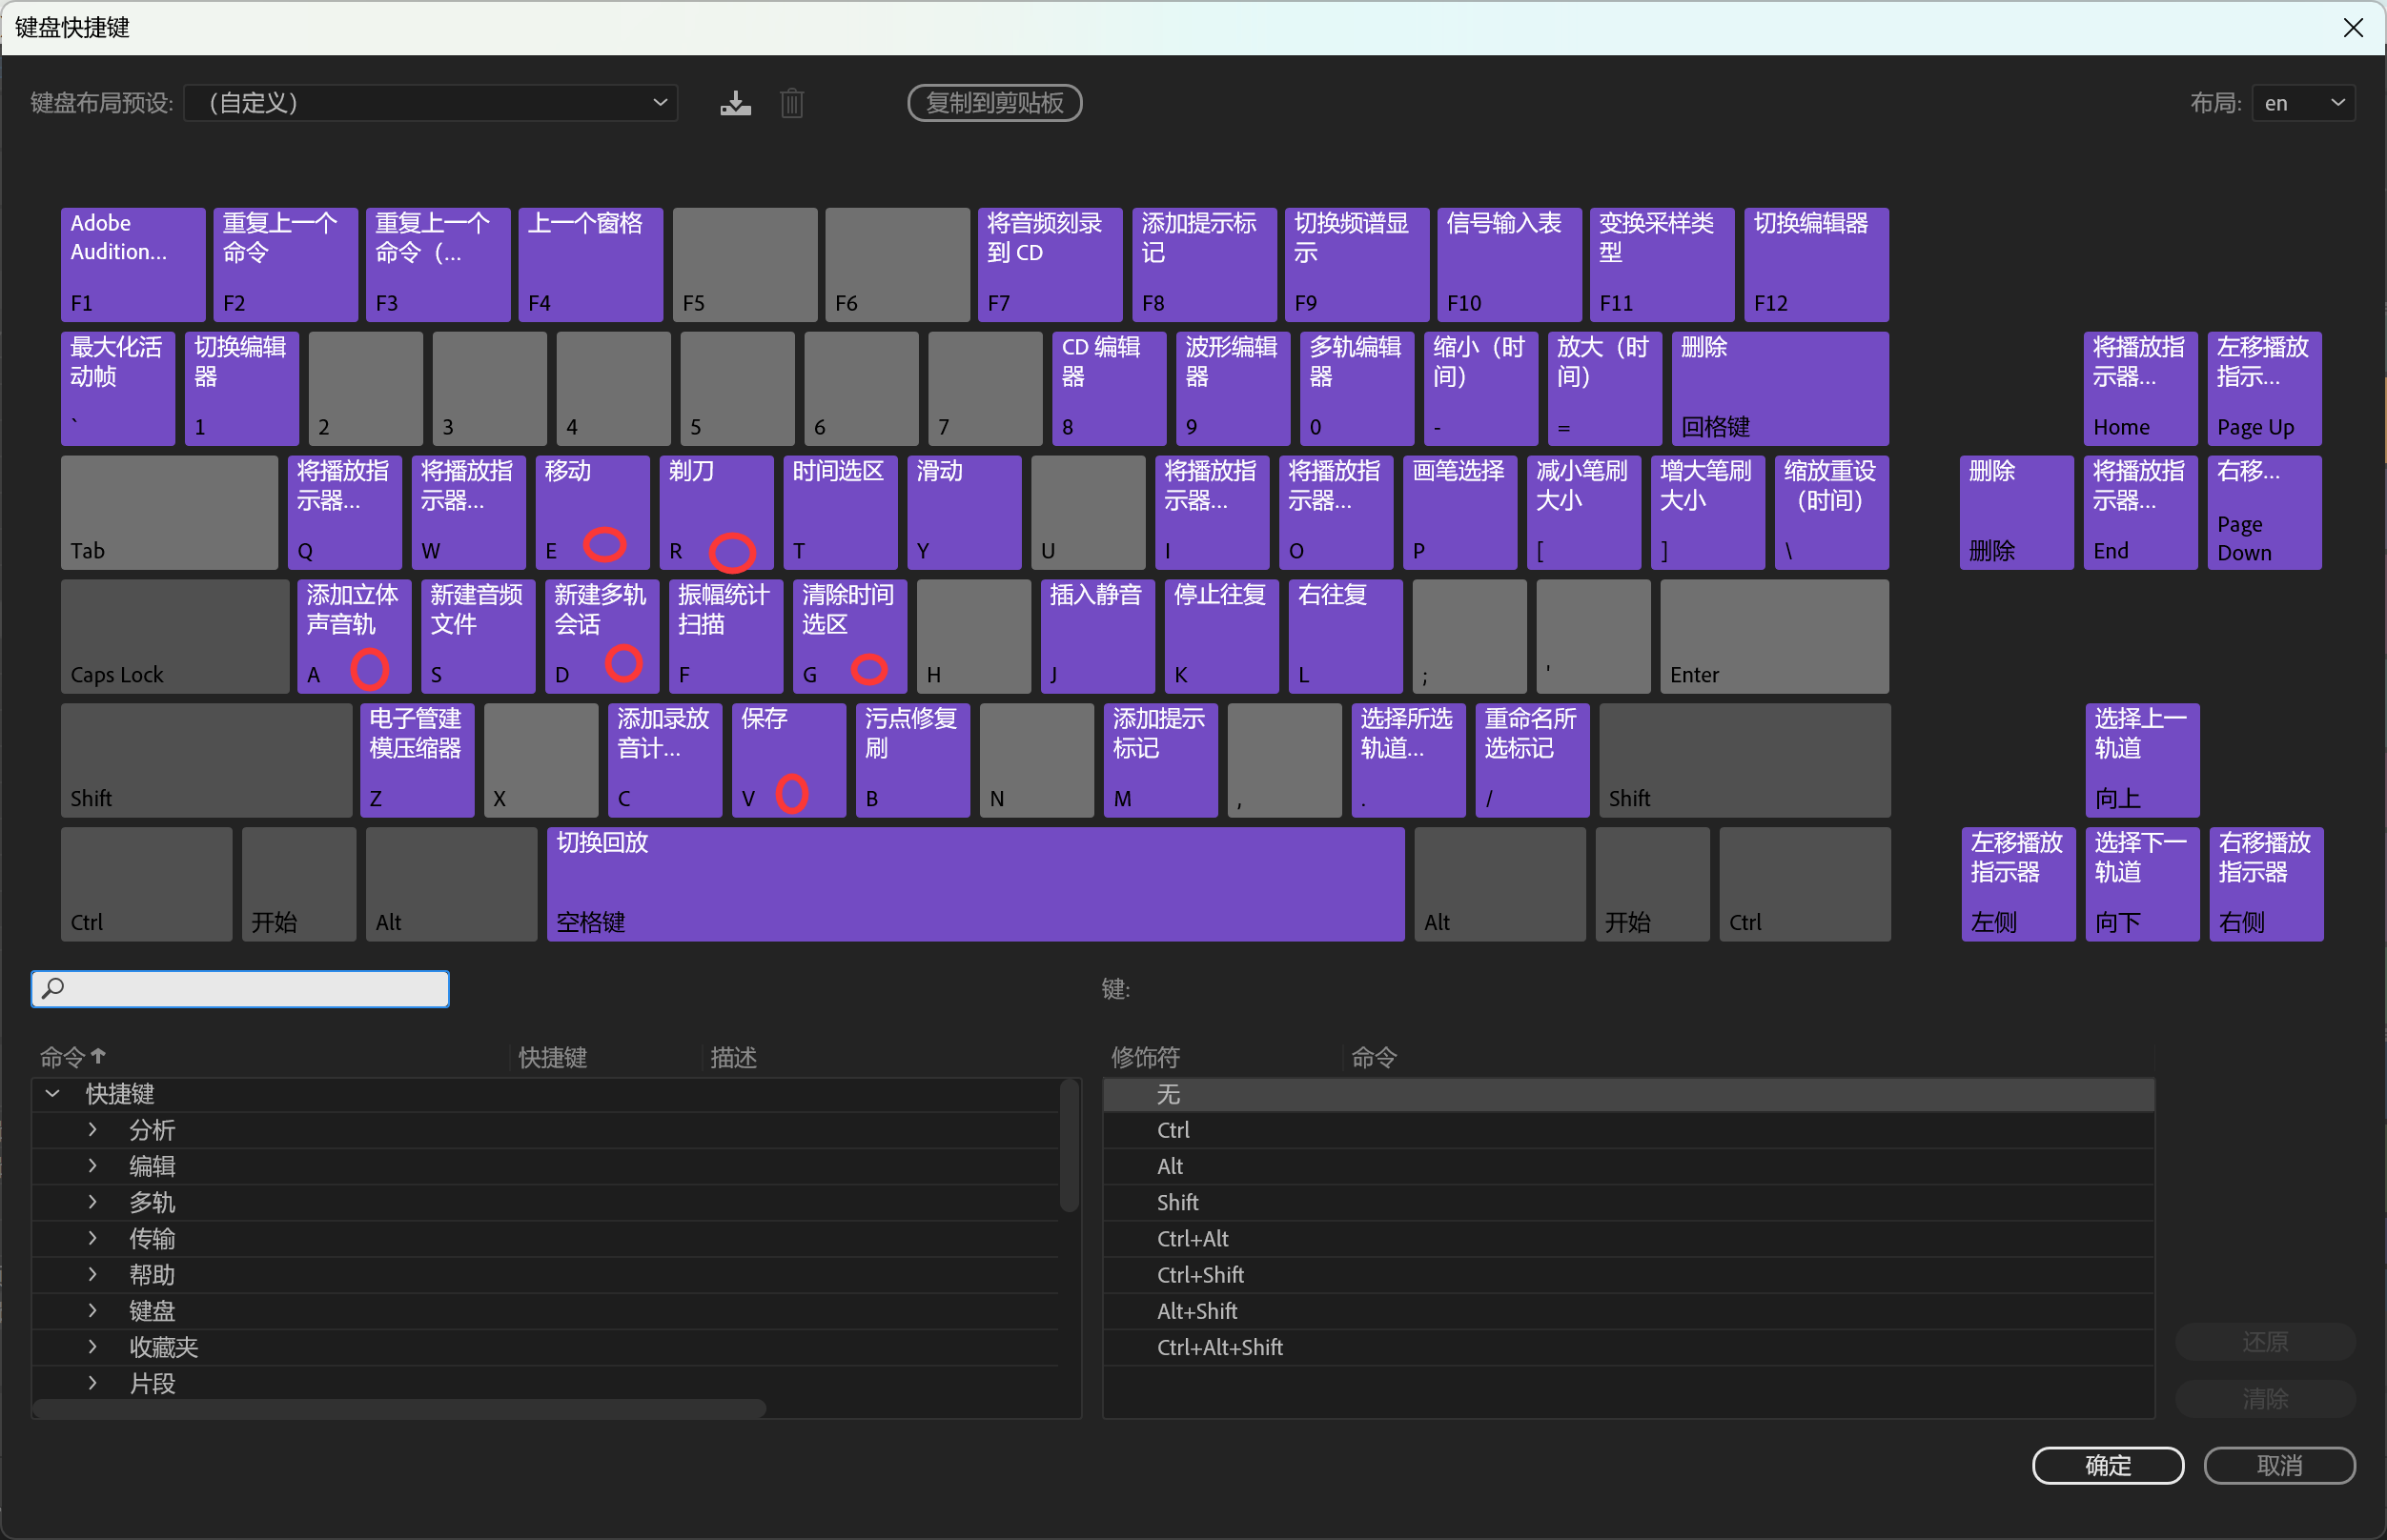
Task: Confirm with the 确定 button
Action: 2108,1465
